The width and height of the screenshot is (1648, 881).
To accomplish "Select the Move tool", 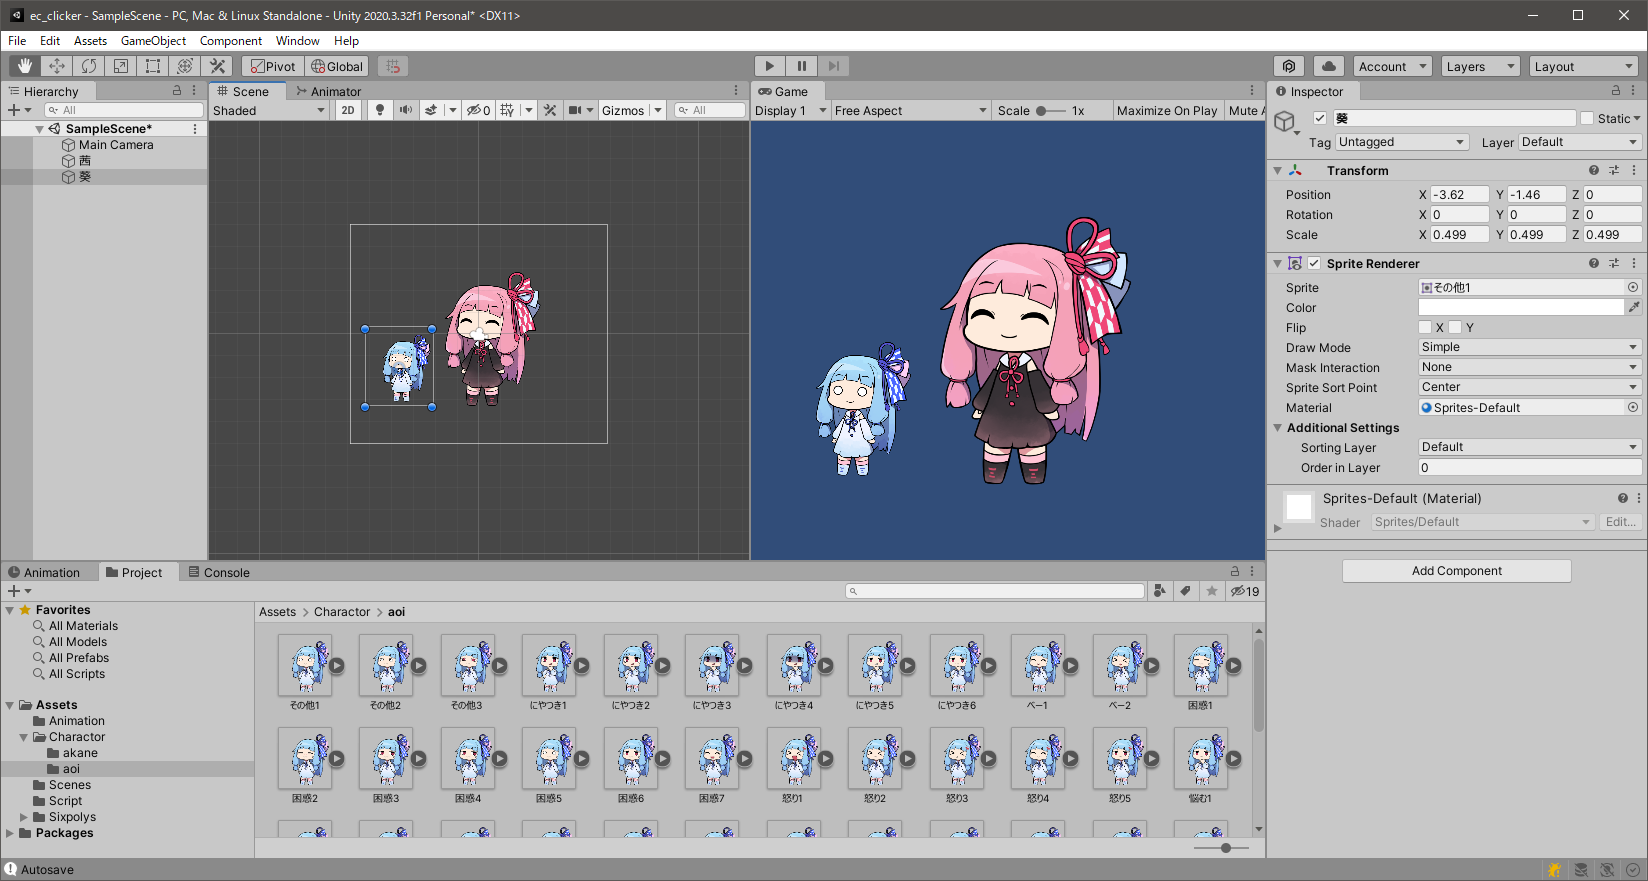I will (57, 66).
